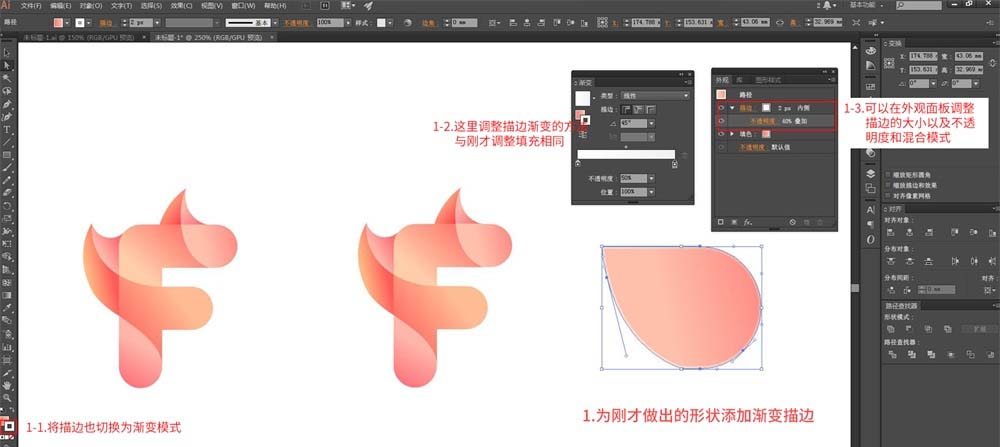
Task: Click 填色 swatch in Appearance panel
Action: [x=766, y=135]
